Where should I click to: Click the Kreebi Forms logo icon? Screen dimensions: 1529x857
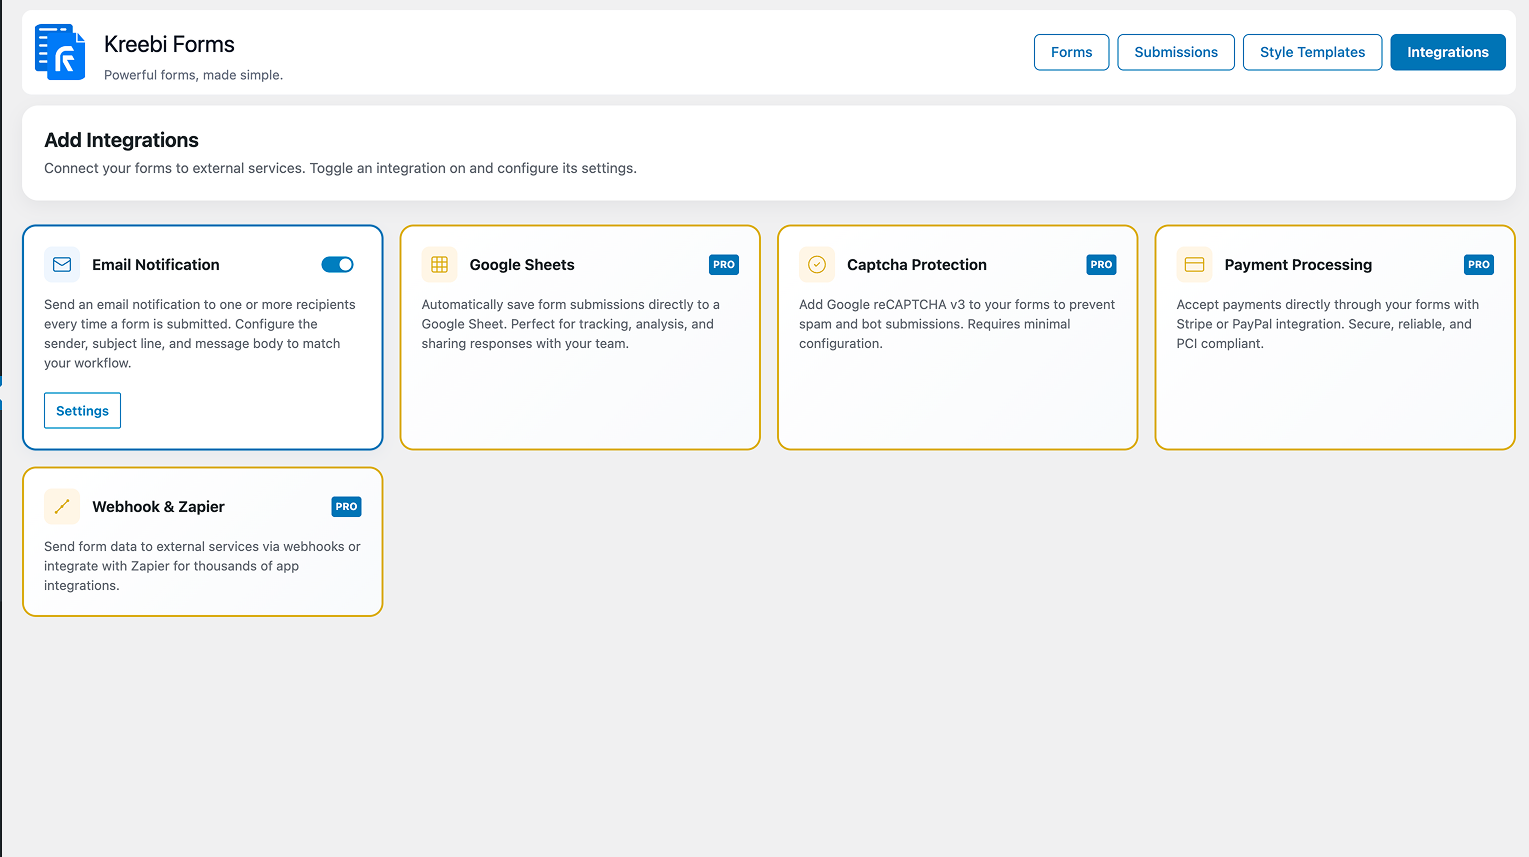tap(60, 52)
